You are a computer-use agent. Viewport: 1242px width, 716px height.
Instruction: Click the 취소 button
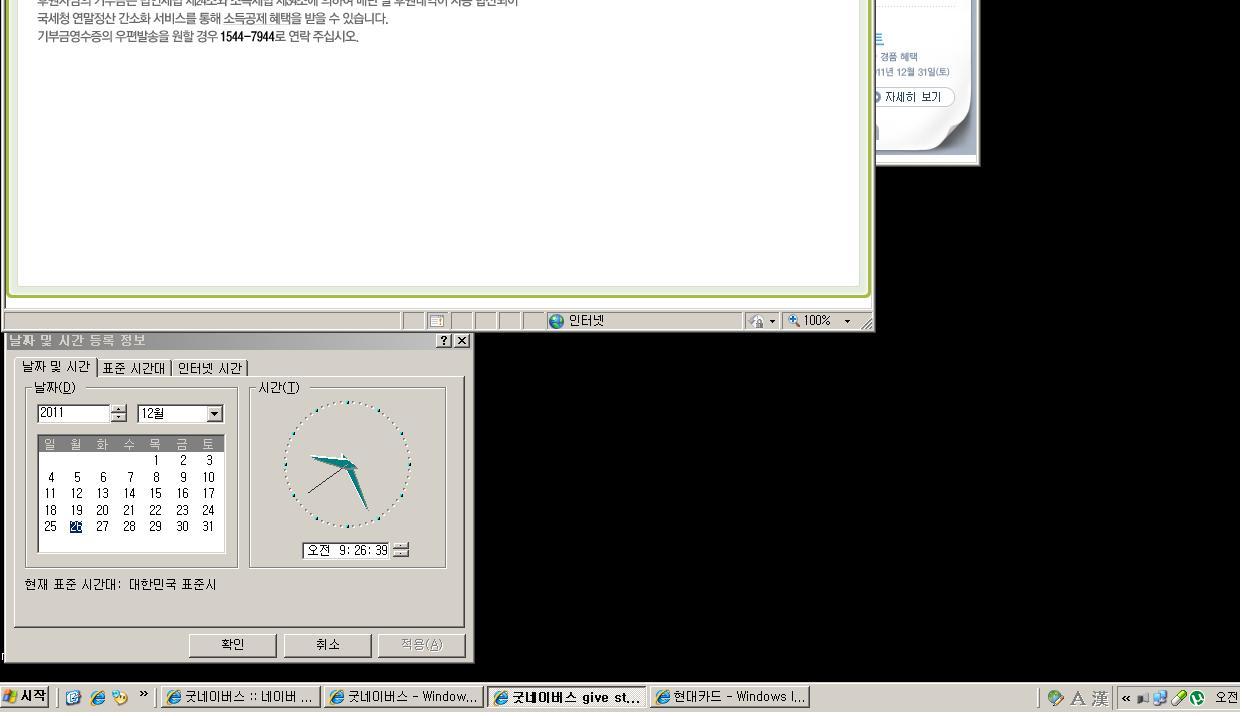pos(327,645)
